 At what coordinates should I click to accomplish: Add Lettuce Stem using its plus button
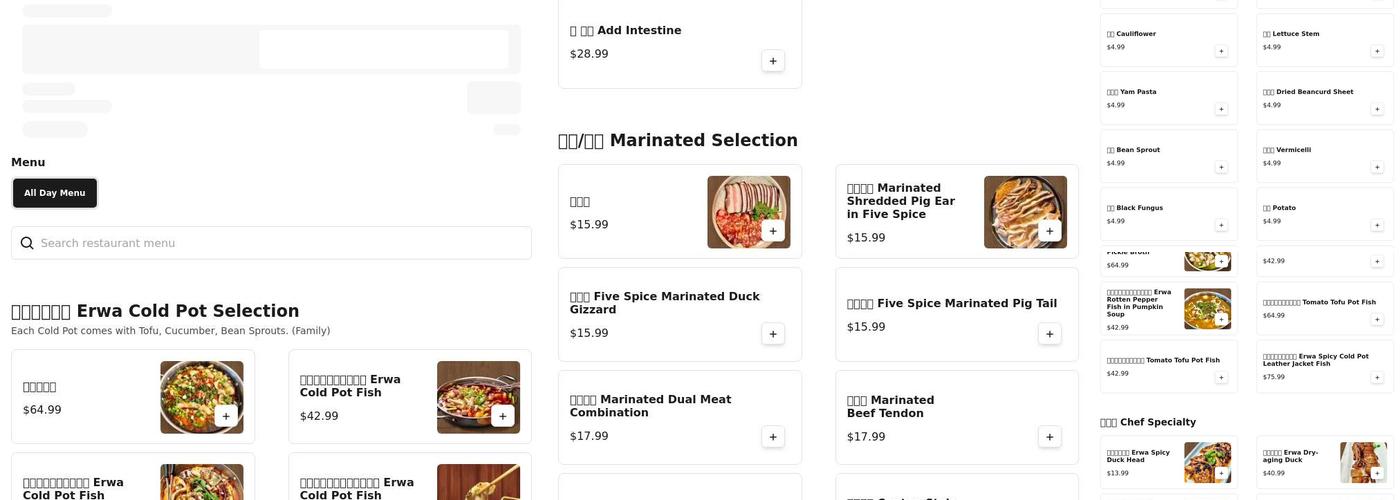tap(1377, 51)
